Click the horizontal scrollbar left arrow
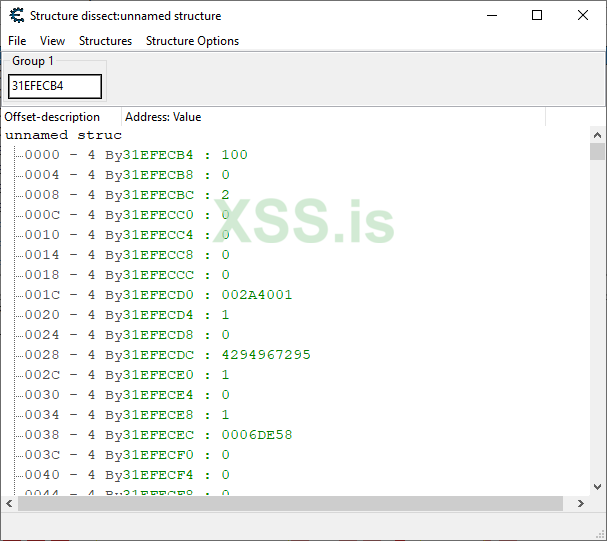This screenshot has width=607, height=541. click(x=9, y=503)
